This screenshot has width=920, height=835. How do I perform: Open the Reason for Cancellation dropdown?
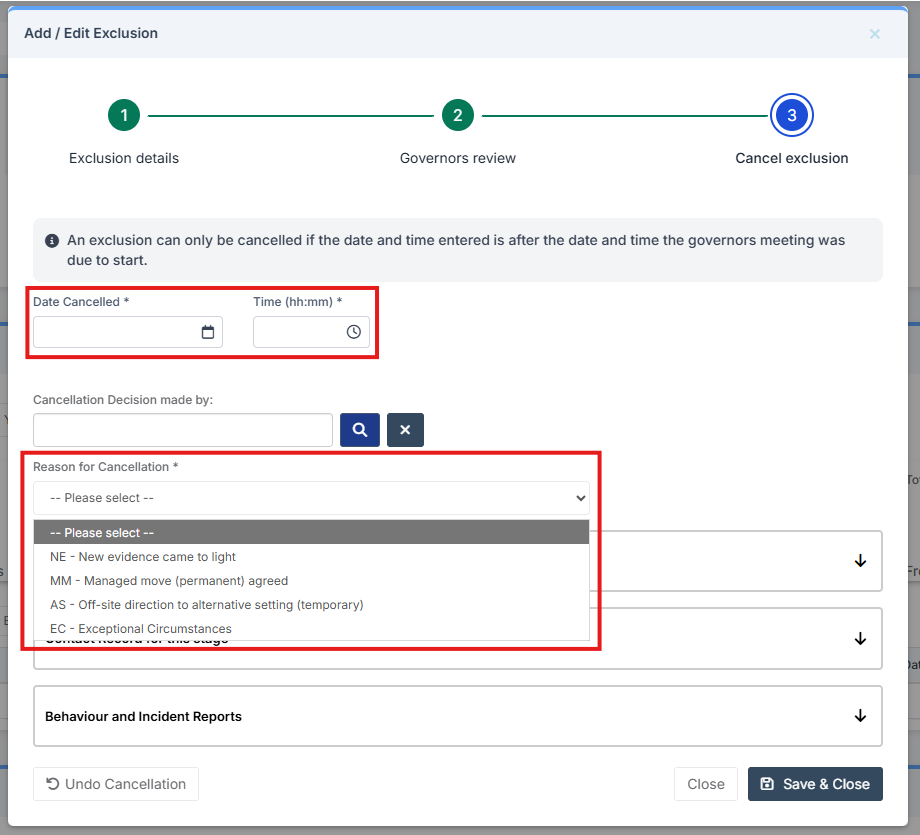(312, 498)
